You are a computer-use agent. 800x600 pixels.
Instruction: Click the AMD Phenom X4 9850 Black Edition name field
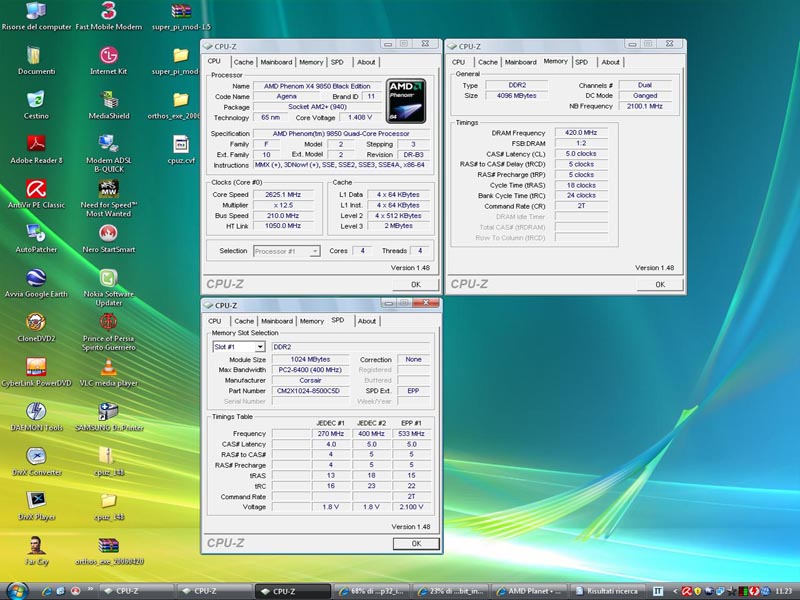click(x=317, y=86)
